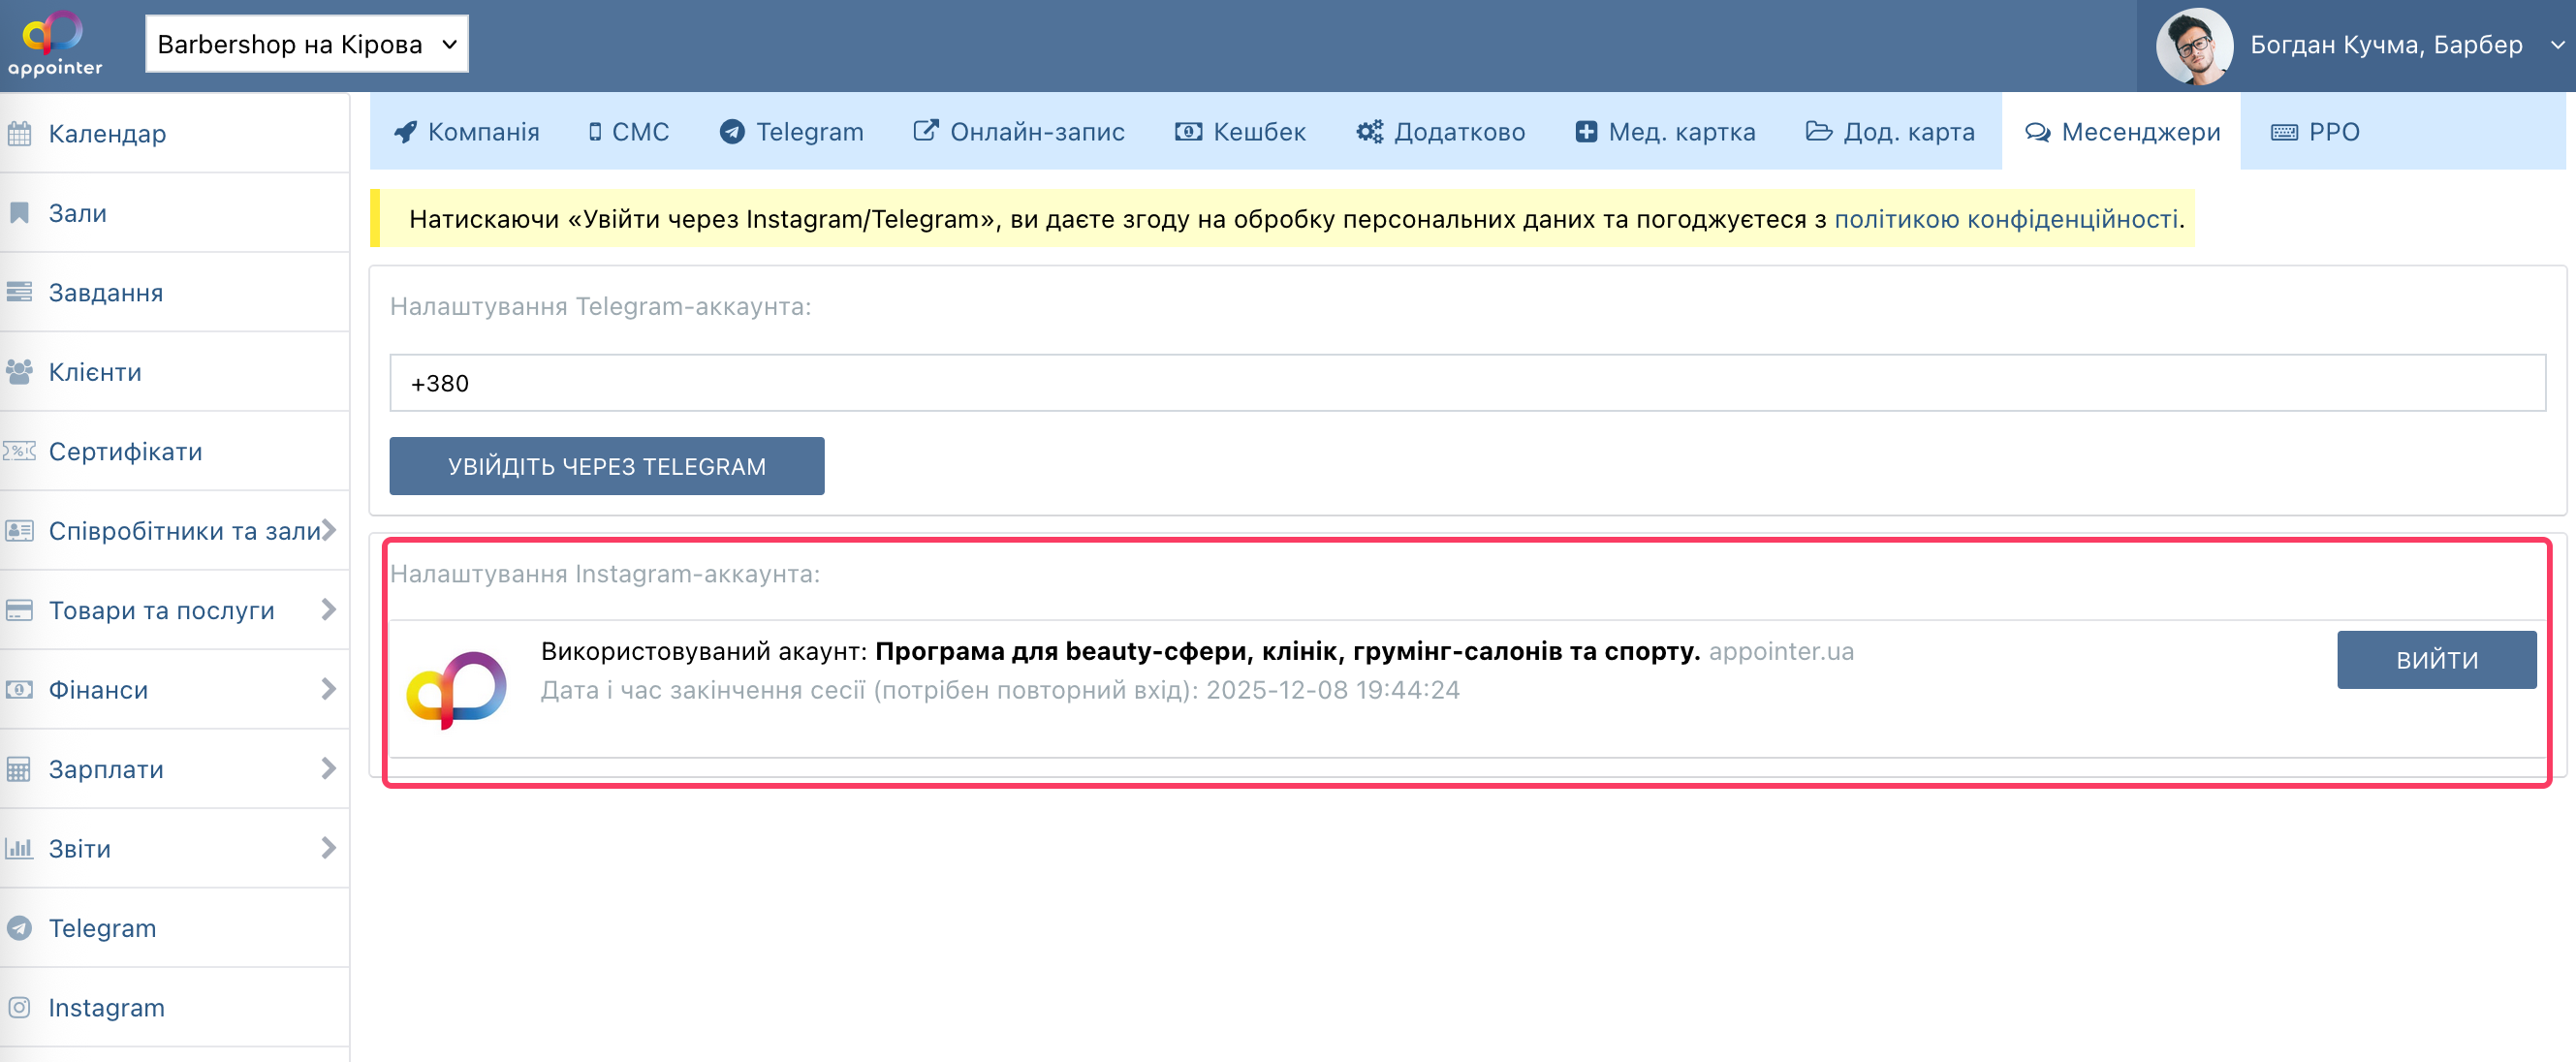The height and width of the screenshot is (1062, 2576).
Task: Click the Завдання tasks icon
Action: coord(19,292)
